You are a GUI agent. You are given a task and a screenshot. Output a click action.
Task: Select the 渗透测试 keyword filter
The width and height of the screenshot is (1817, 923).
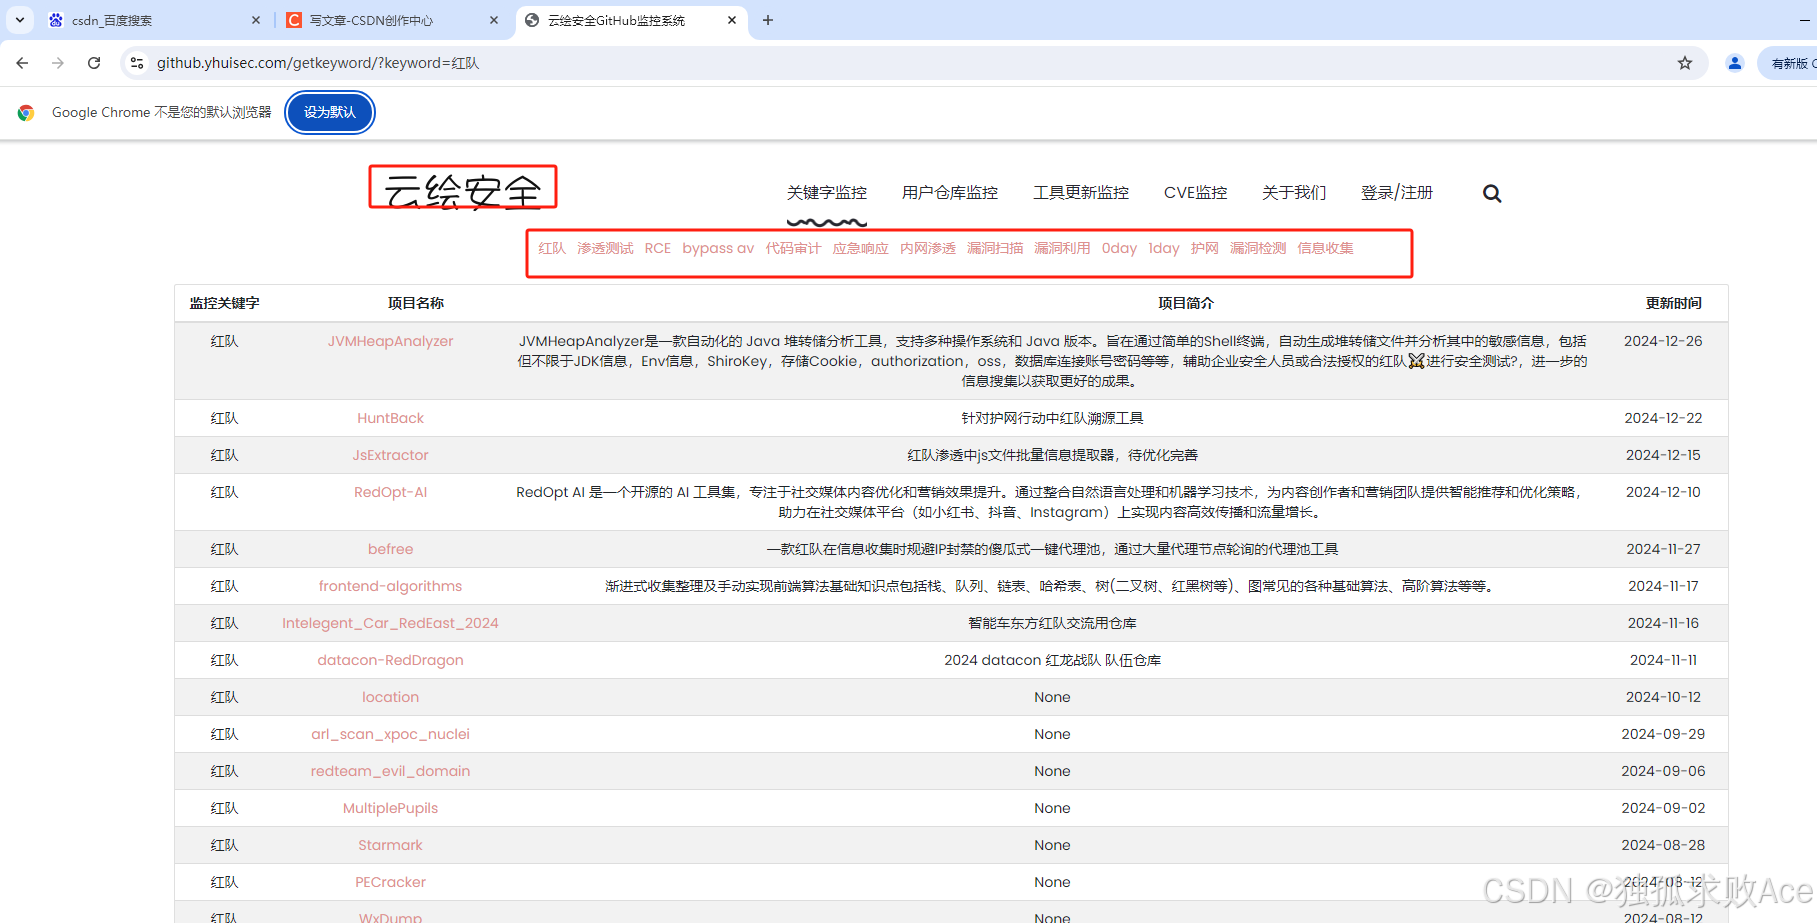coord(605,248)
